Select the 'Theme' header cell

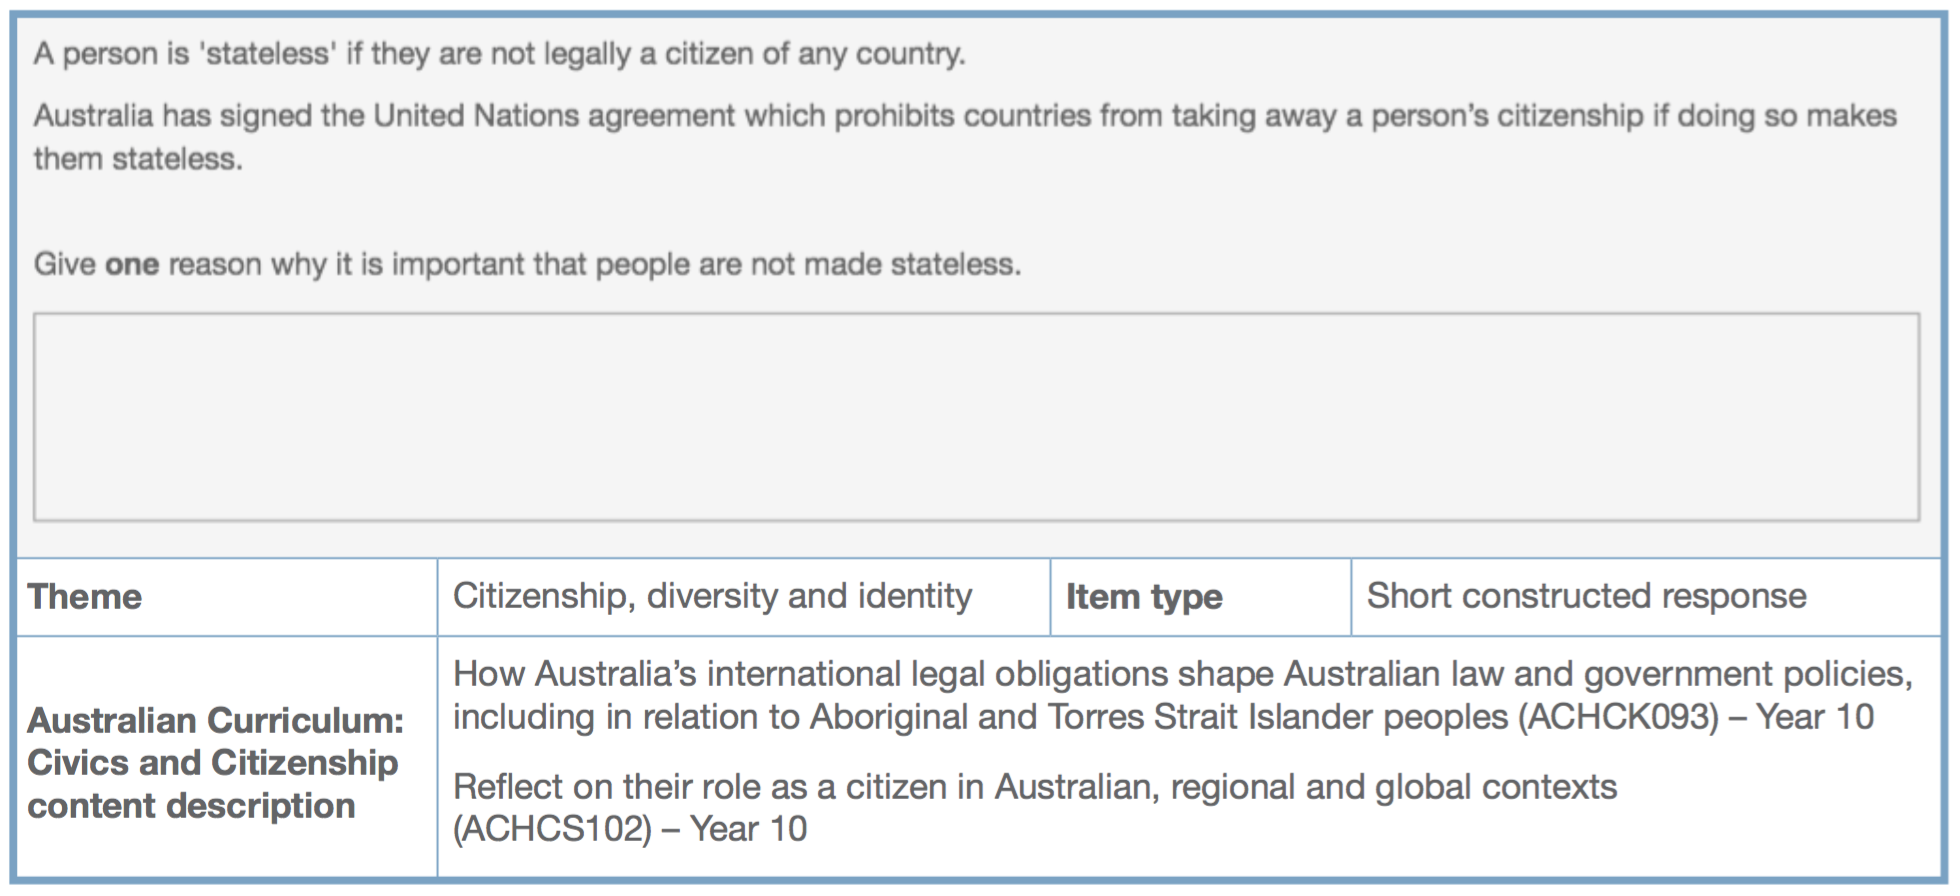pos(227,597)
